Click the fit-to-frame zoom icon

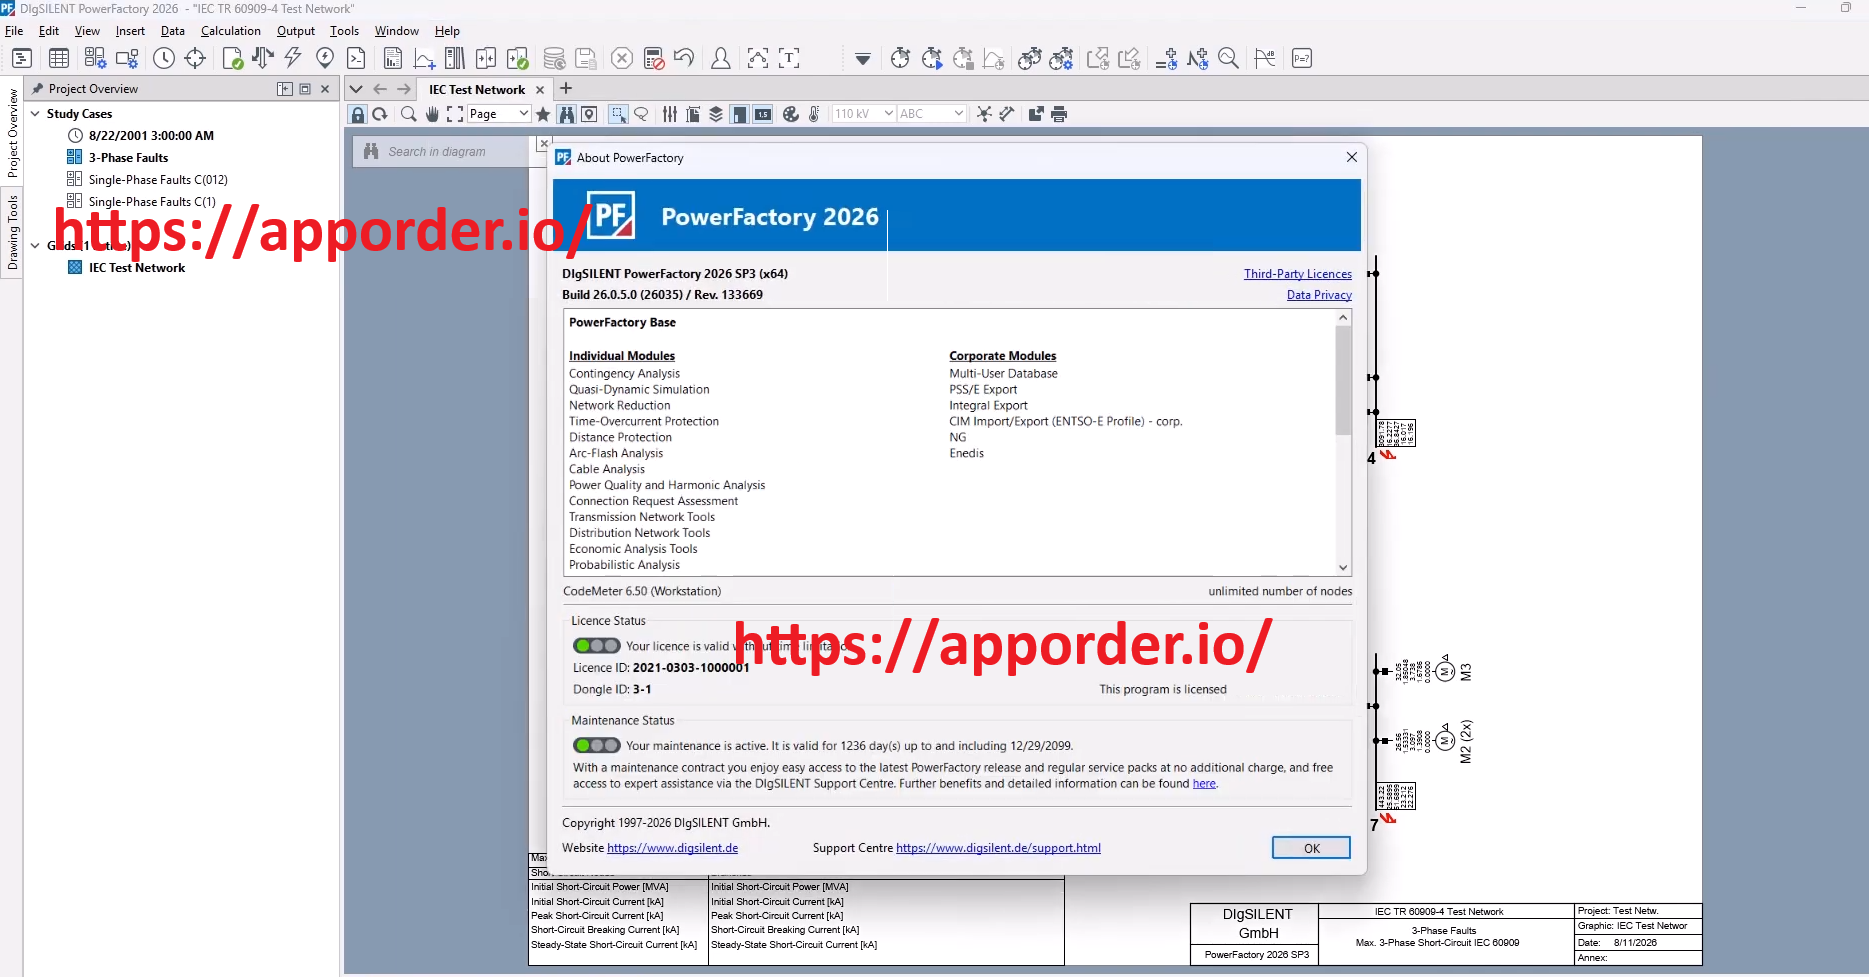point(455,114)
